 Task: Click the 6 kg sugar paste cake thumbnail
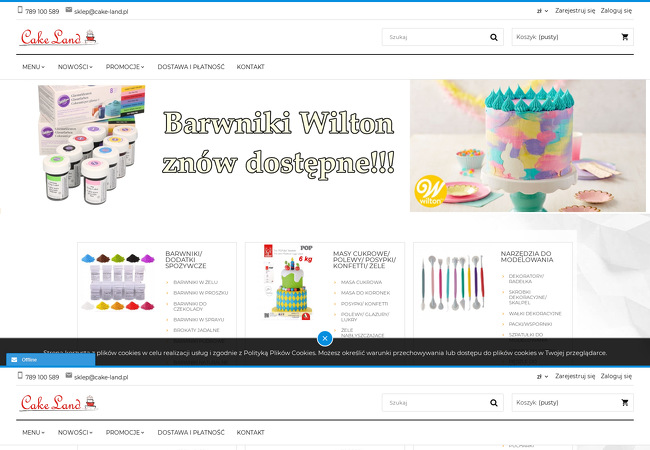(288, 282)
